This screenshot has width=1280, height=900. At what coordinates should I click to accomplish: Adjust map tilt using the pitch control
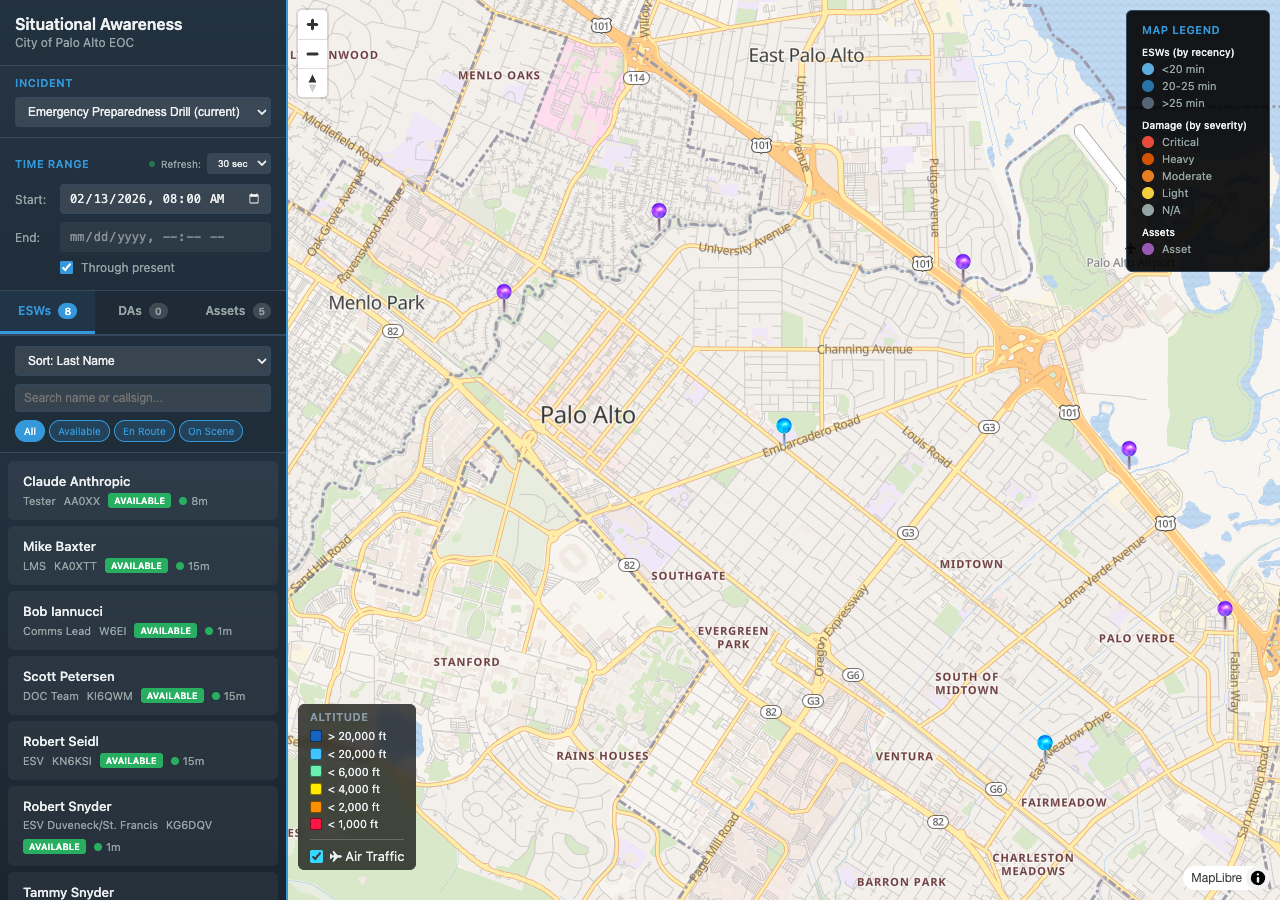312,83
